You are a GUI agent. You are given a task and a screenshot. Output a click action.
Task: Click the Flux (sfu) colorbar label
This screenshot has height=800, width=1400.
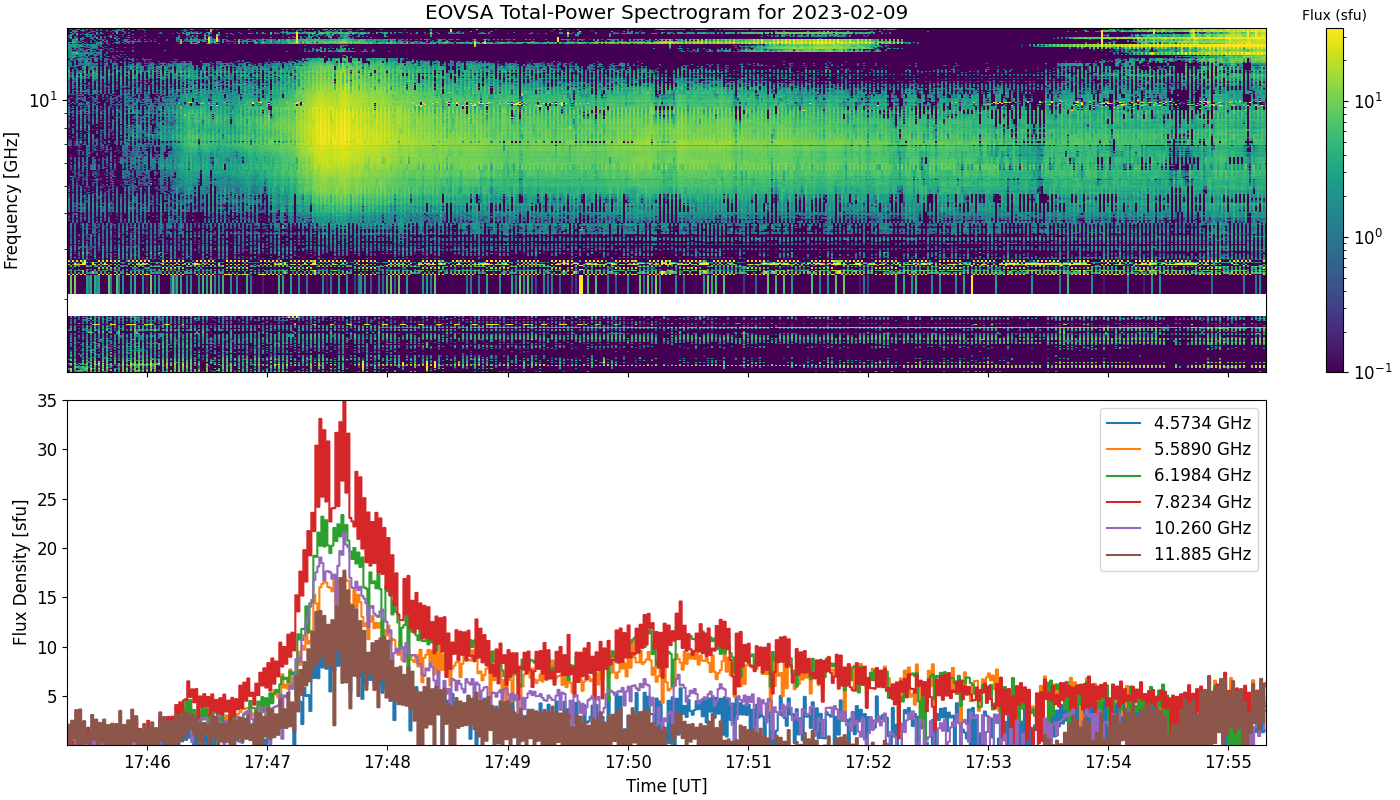[x=1335, y=15]
